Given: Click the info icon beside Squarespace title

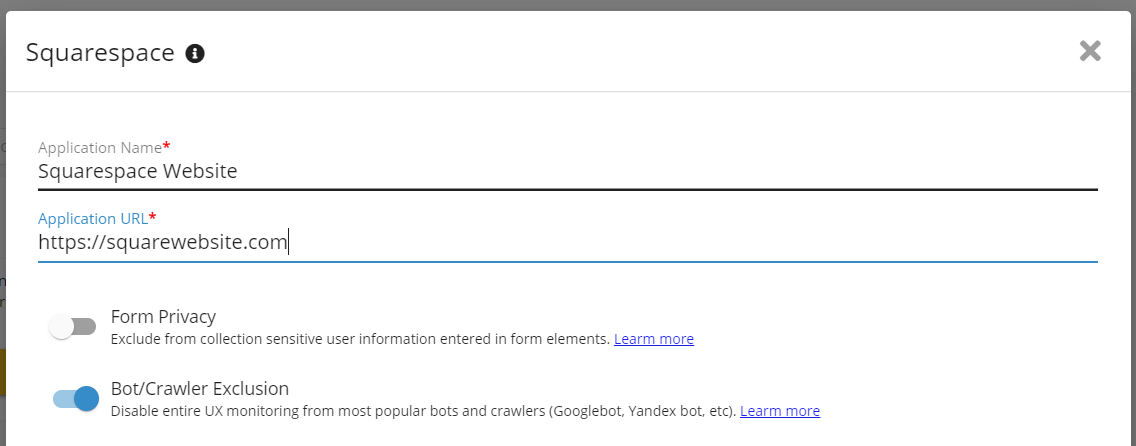Looking at the screenshot, I should (196, 53).
